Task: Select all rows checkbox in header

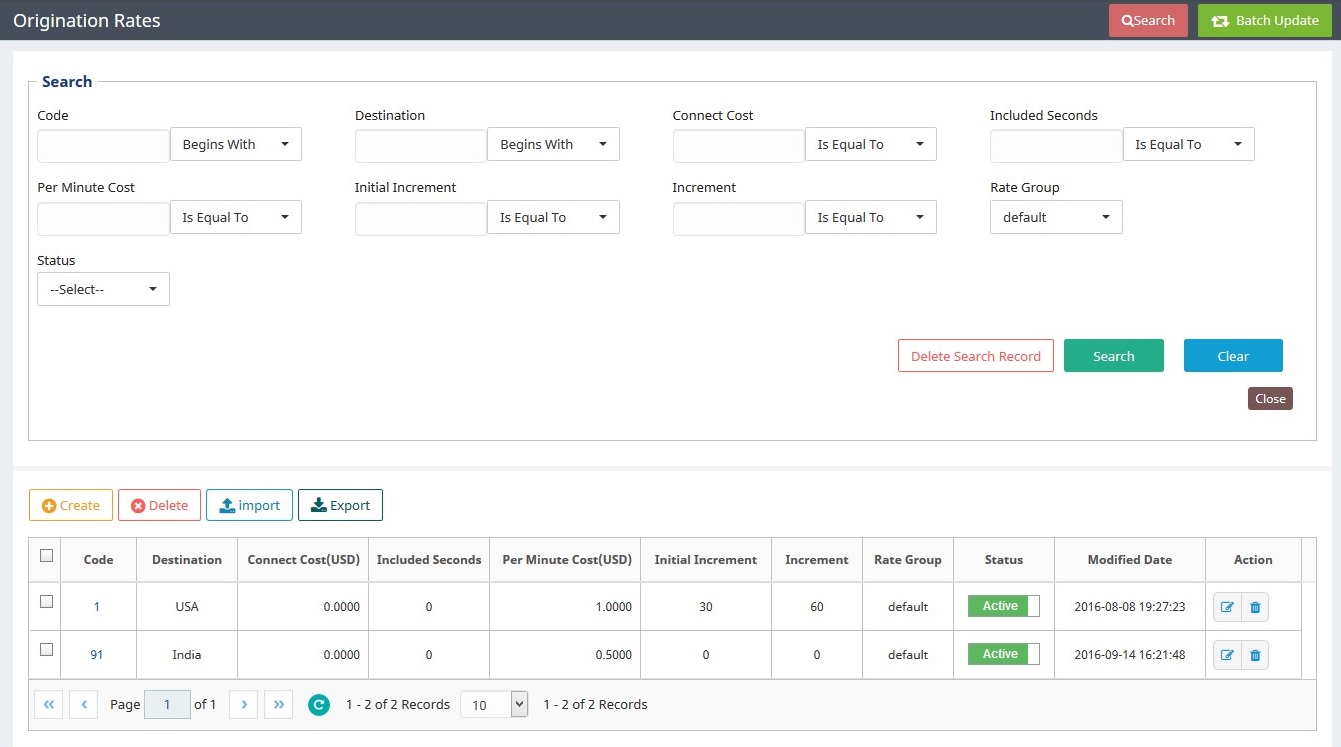Action: [x=46, y=556]
